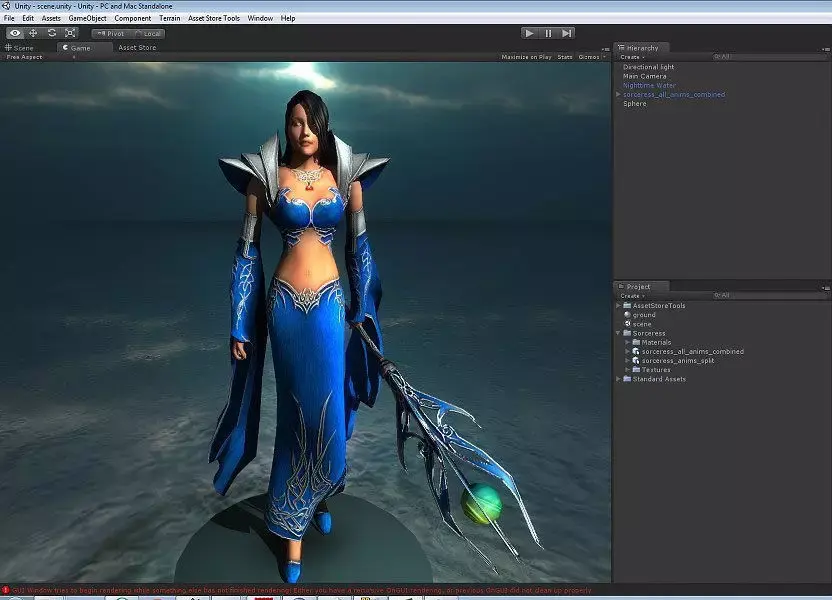Screen dimensions: 832x600
Task: Select the Scale tool
Action: tap(70, 33)
